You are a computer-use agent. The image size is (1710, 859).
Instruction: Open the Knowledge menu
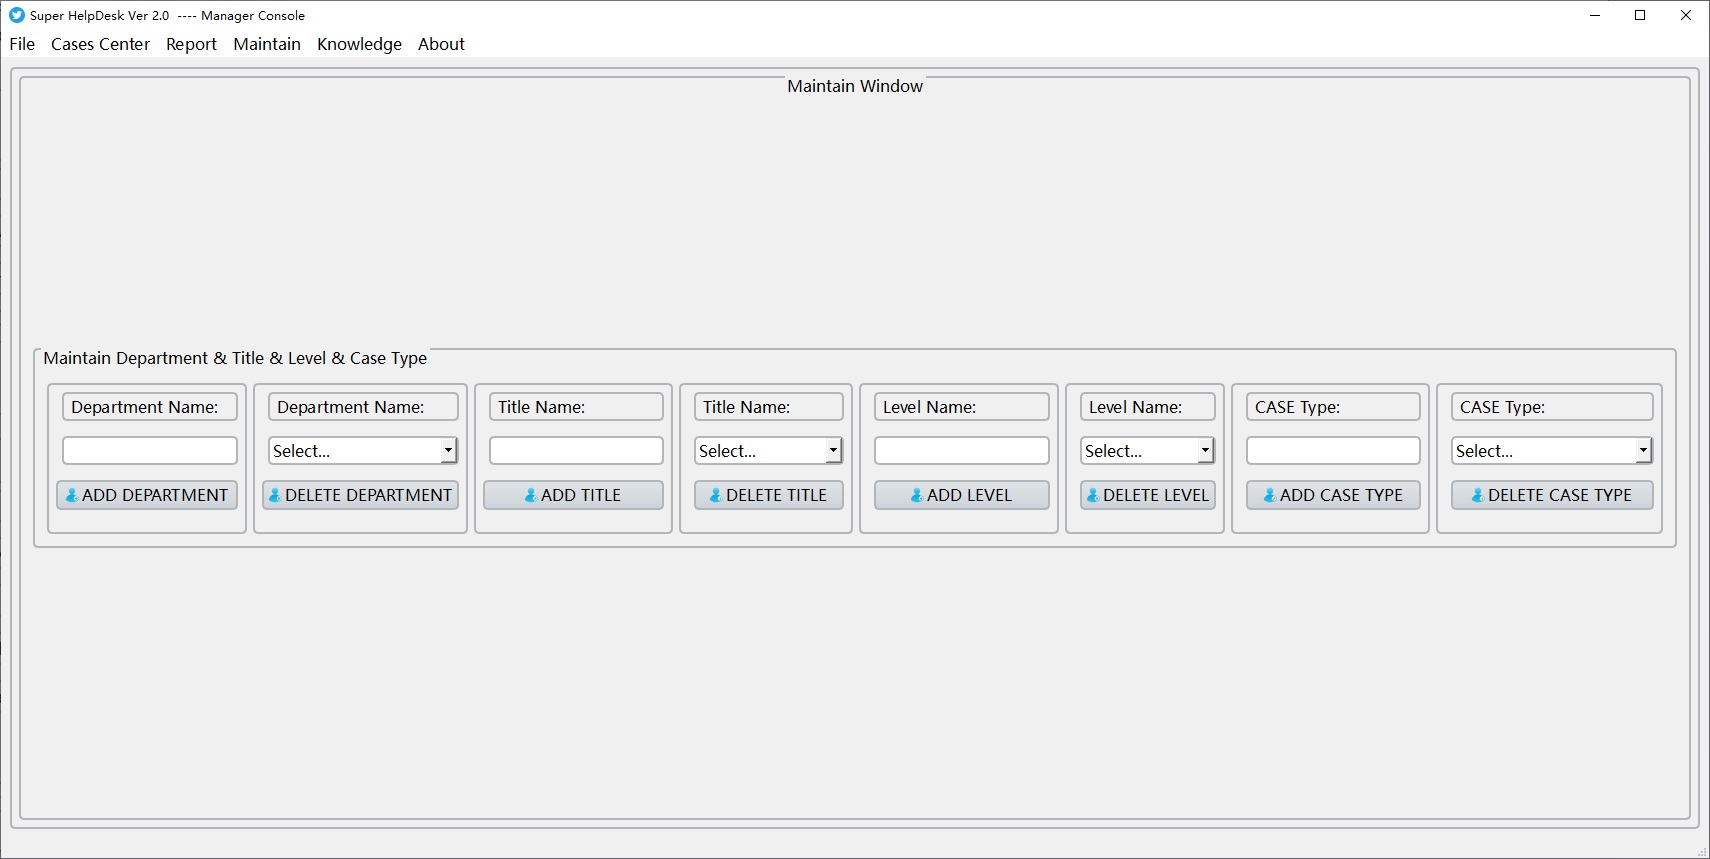[359, 44]
